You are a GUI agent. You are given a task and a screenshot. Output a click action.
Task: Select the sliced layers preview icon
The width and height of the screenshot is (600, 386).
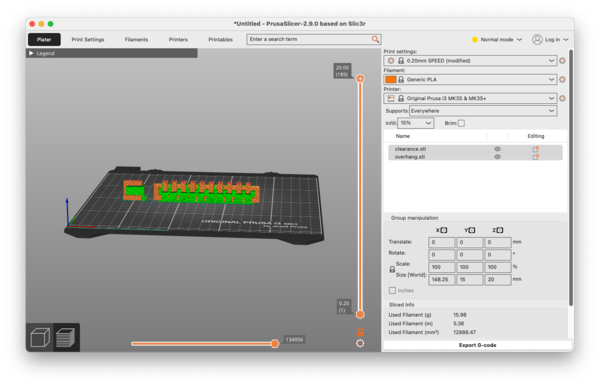click(x=66, y=338)
